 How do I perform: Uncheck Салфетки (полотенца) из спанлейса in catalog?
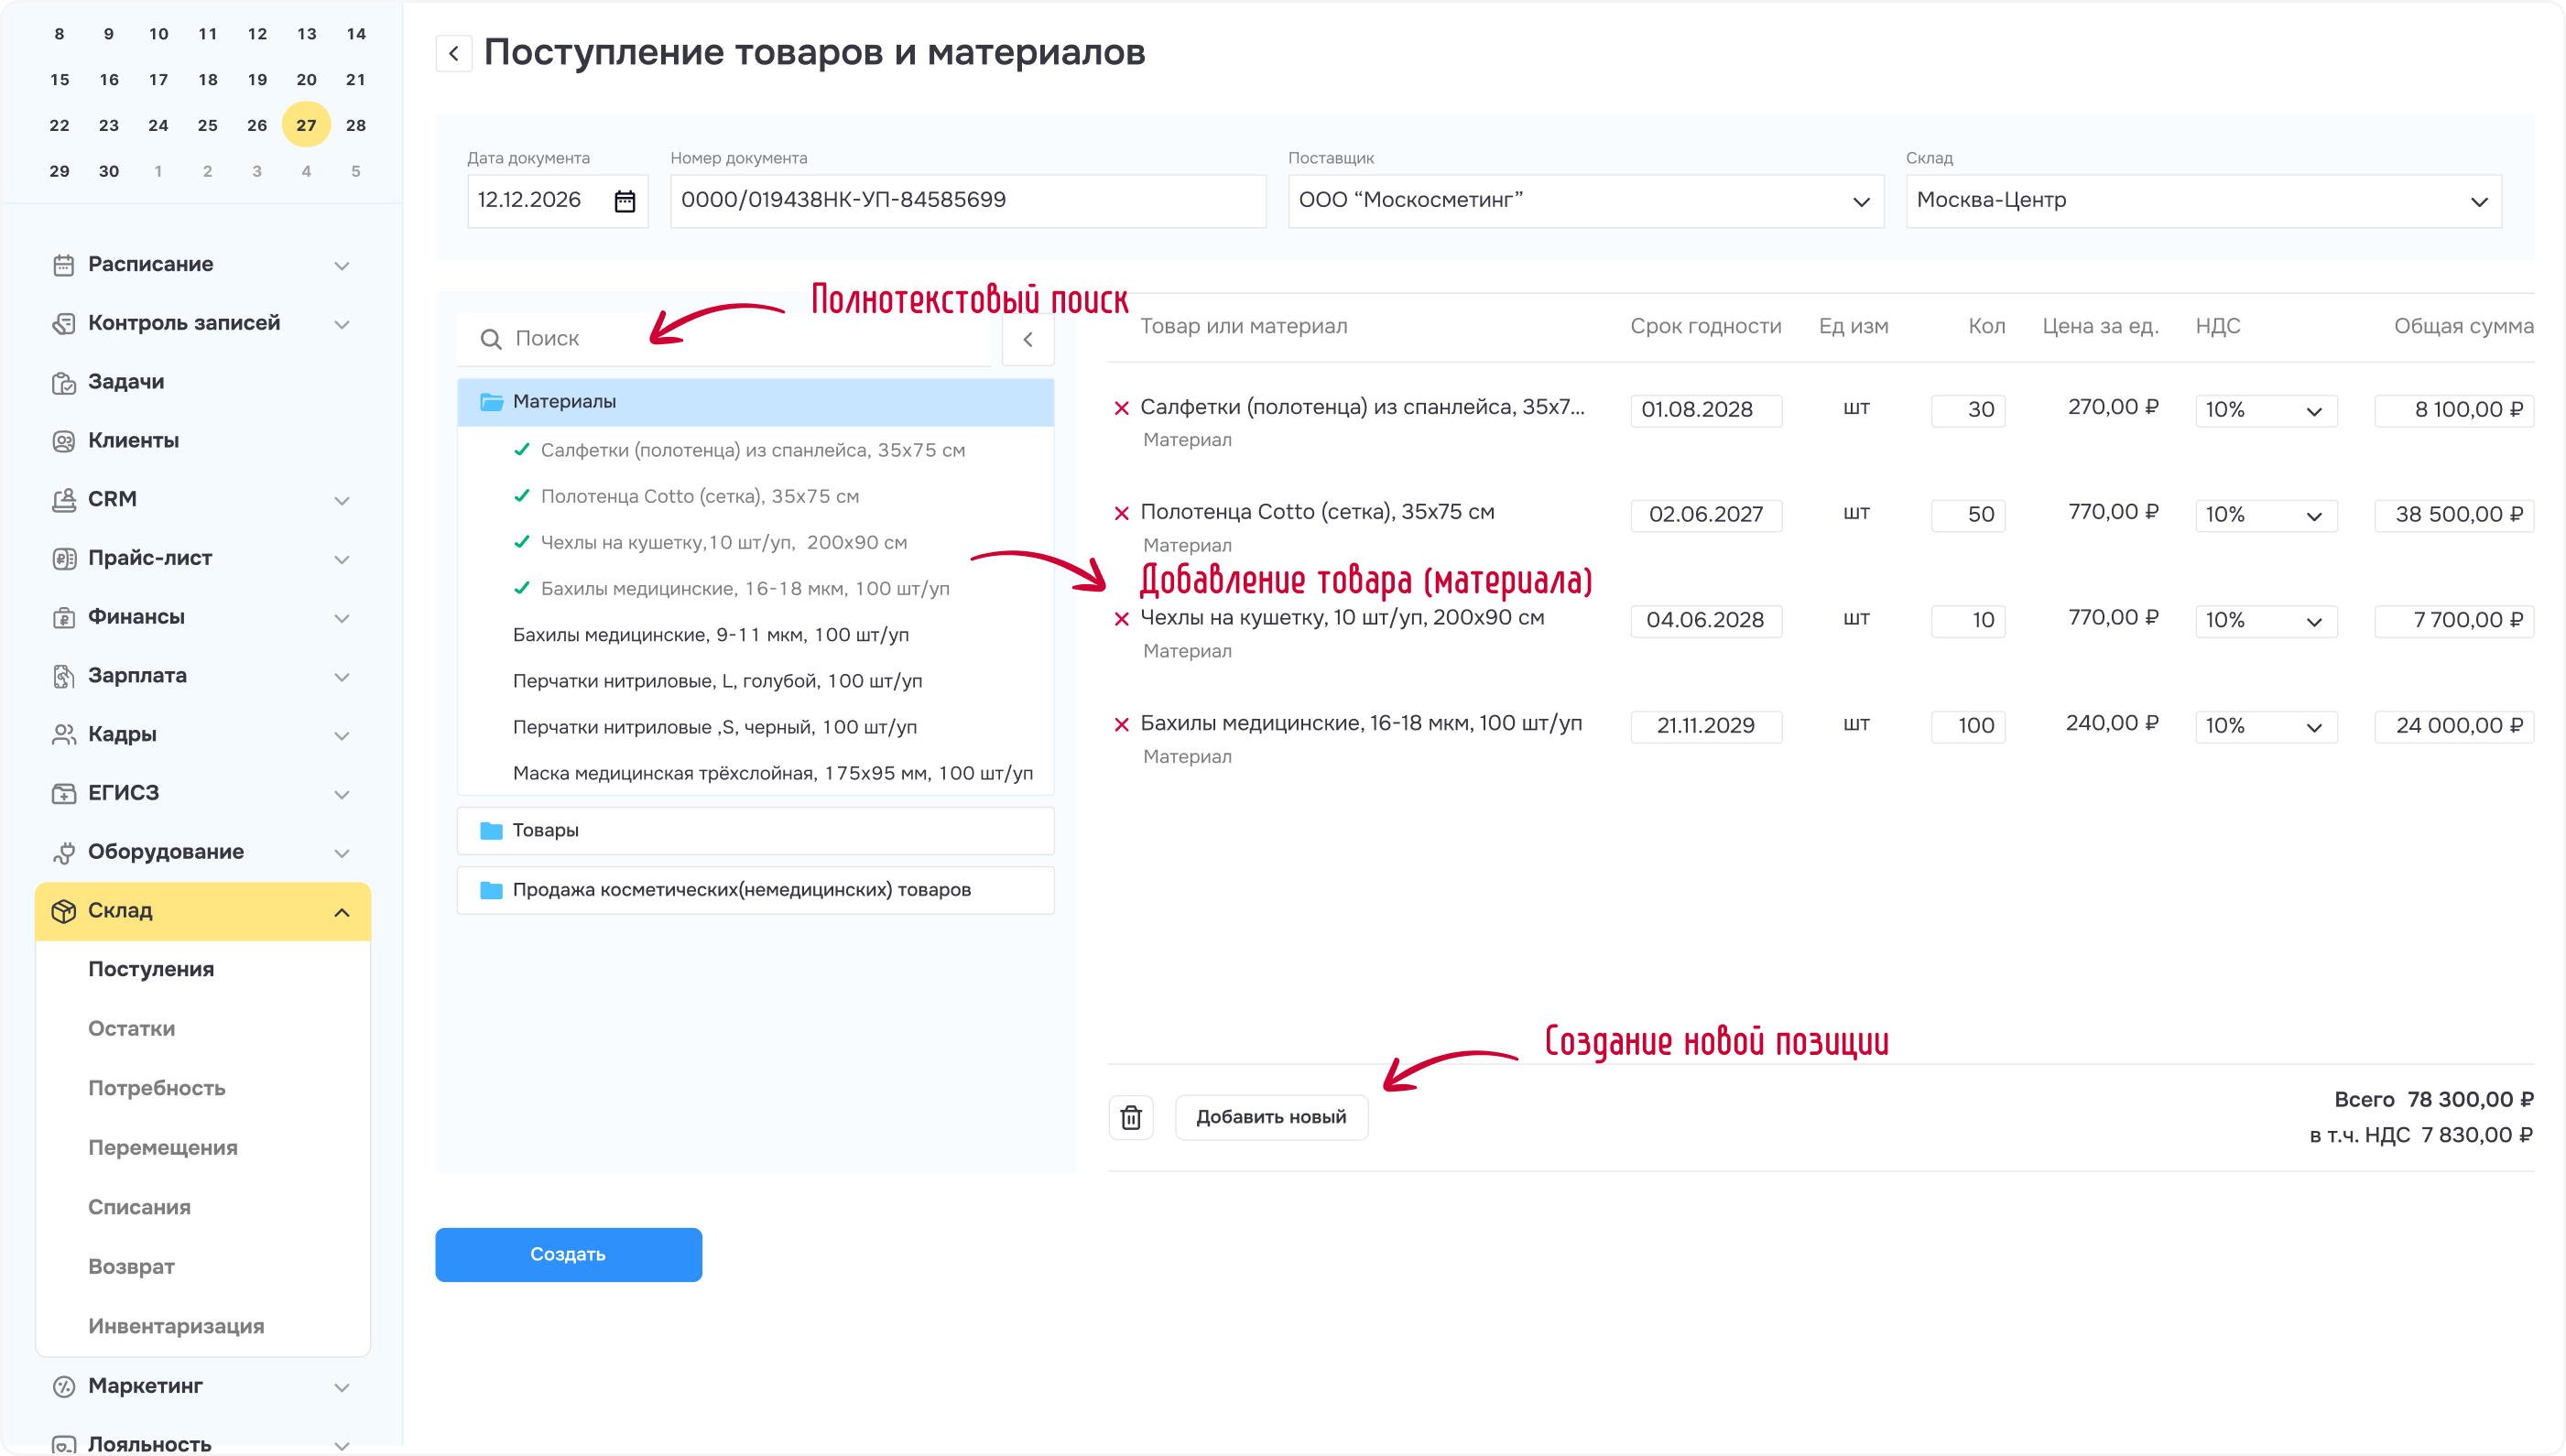click(x=521, y=450)
